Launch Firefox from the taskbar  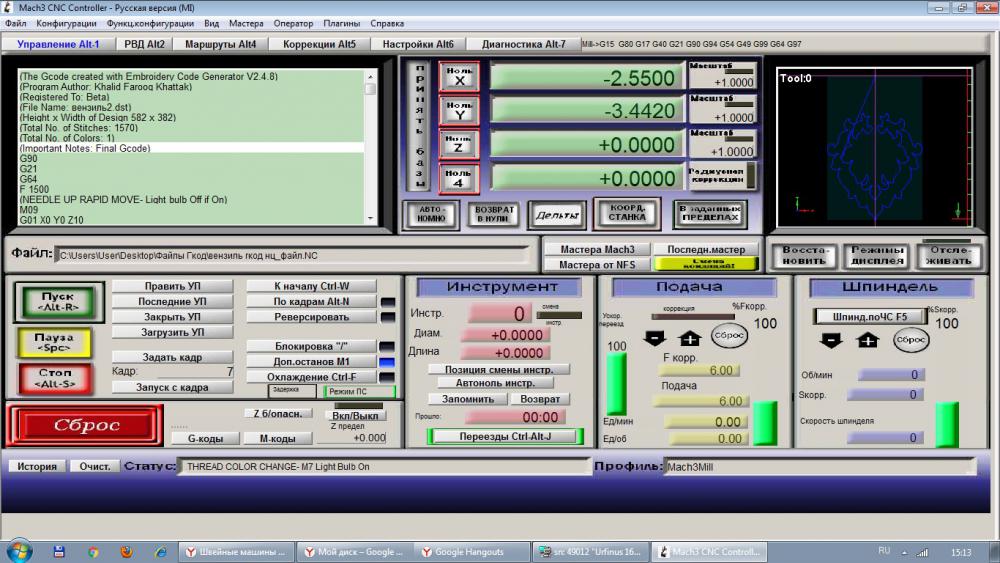(x=126, y=552)
